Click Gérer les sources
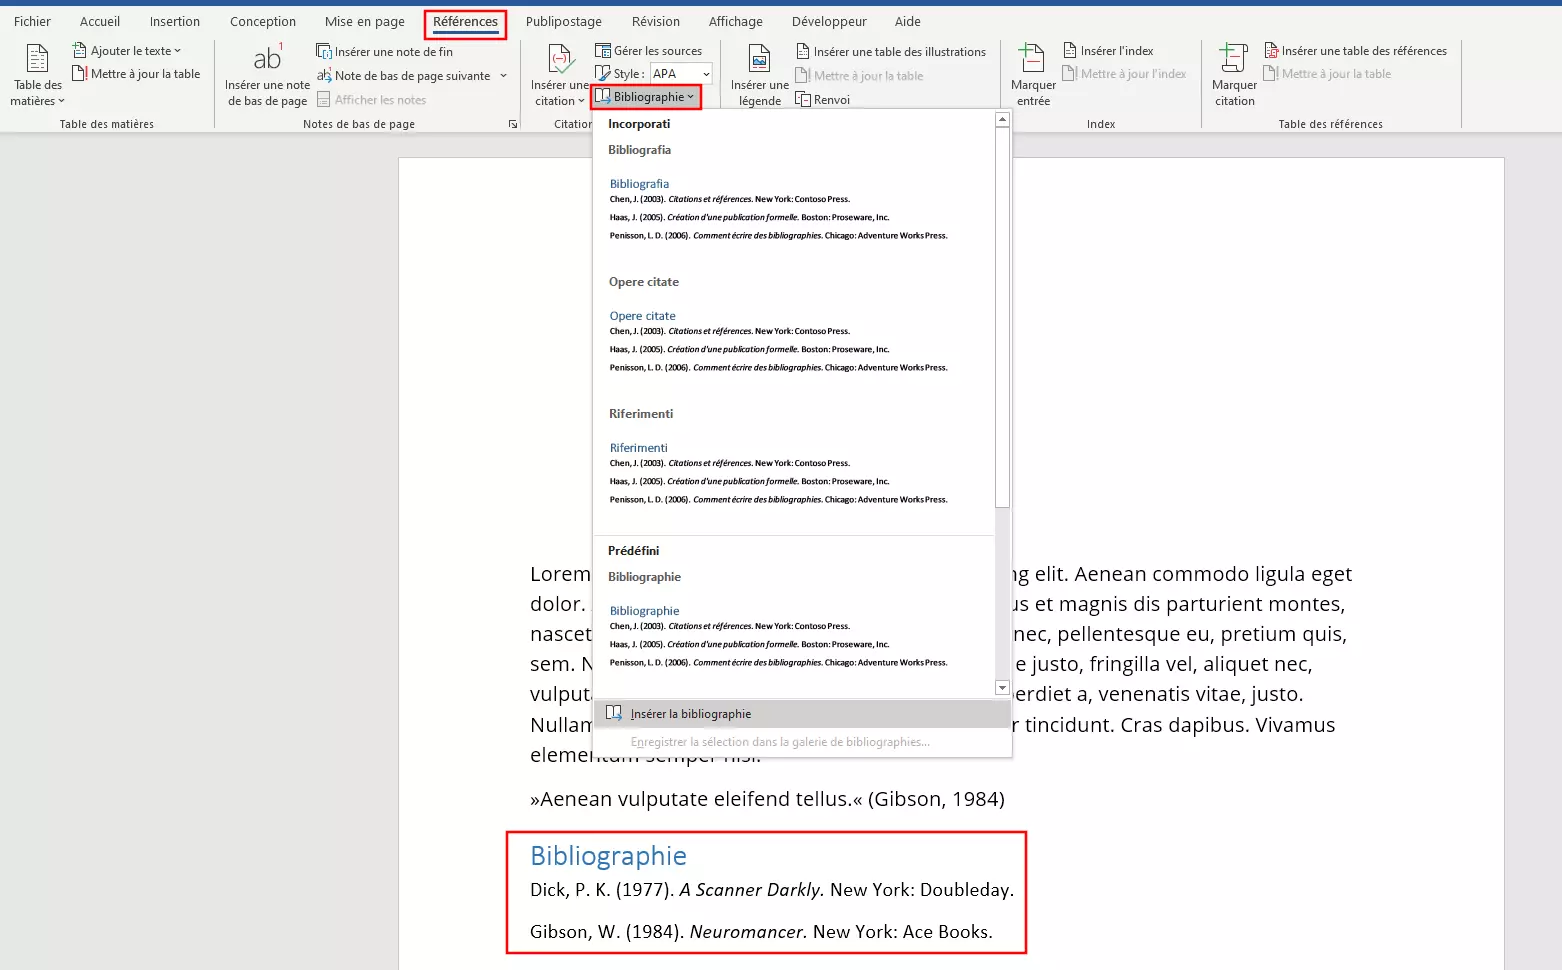Screen dimensions: 1562x970 pyautogui.click(x=649, y=51)
